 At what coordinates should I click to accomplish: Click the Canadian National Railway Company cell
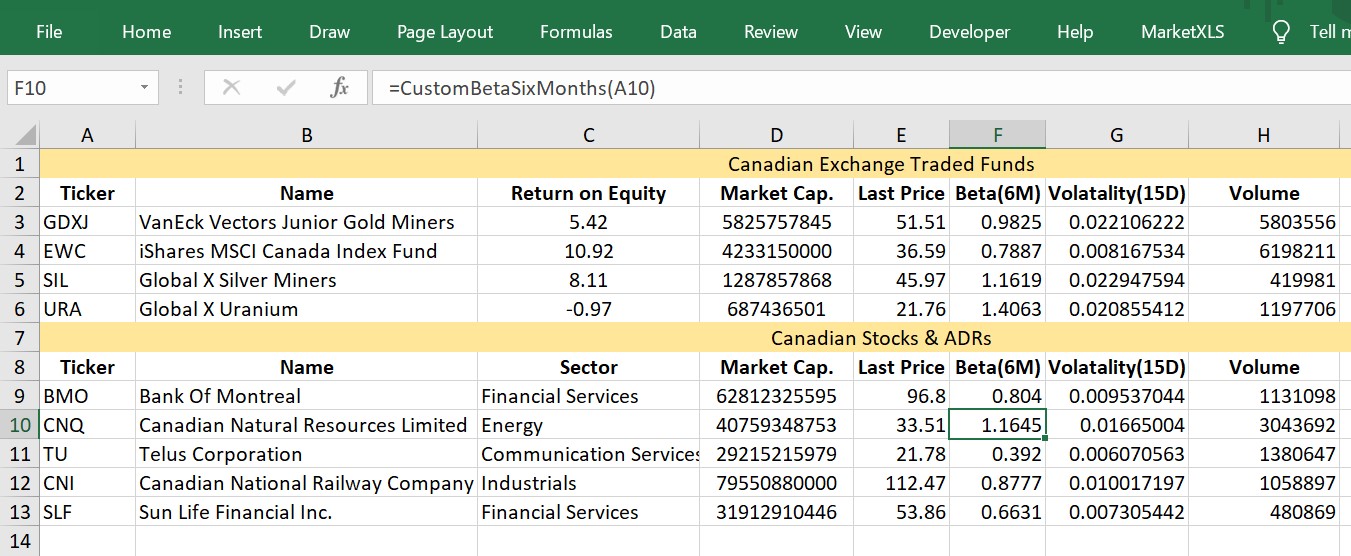click(x=307, y=483)
